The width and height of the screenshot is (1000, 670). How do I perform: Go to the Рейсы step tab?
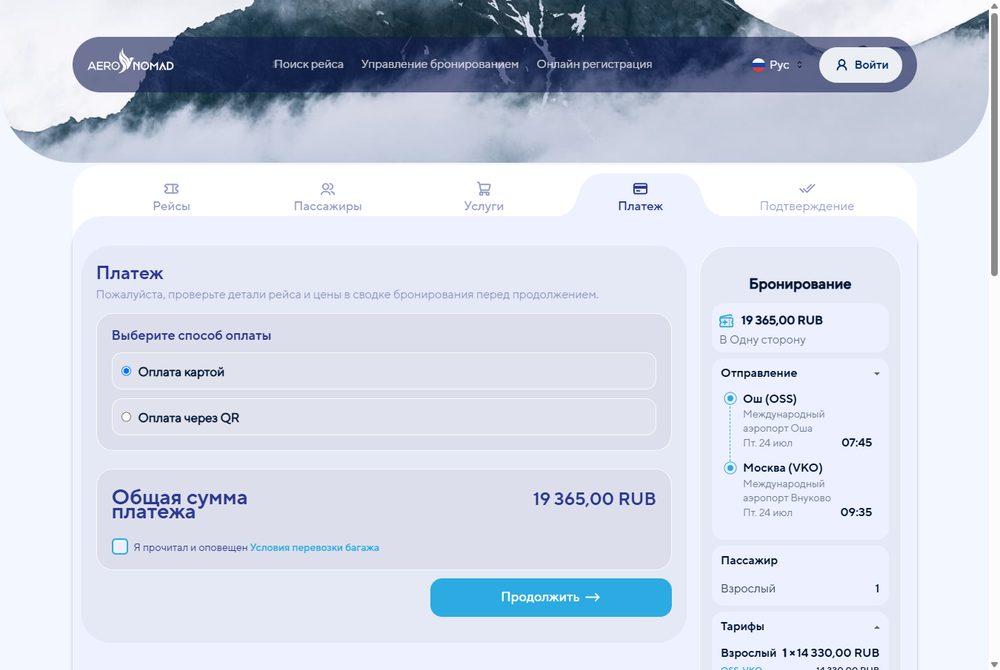pos(172,197)
